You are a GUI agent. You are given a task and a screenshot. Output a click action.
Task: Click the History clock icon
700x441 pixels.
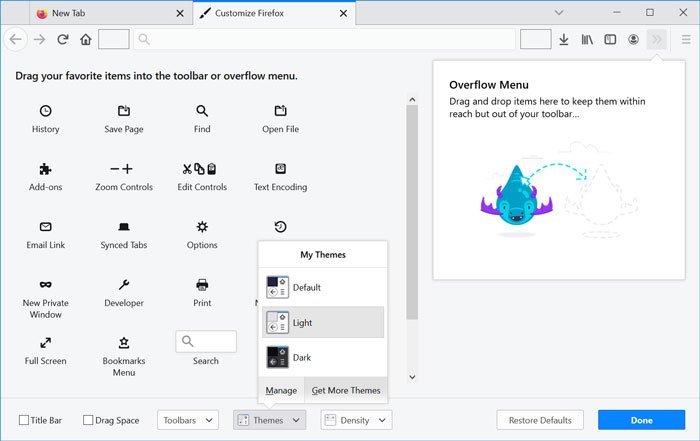point(46,111)
